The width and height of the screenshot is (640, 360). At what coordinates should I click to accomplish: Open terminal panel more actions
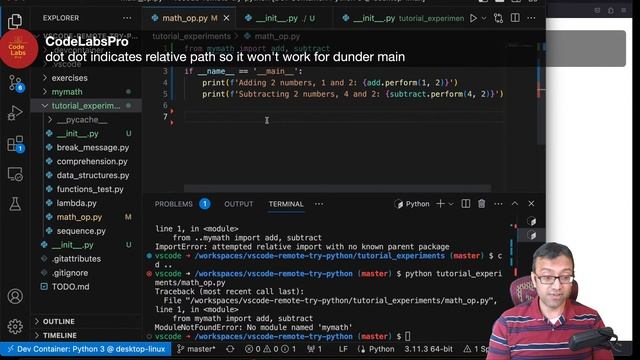click(x=498, y=204)
